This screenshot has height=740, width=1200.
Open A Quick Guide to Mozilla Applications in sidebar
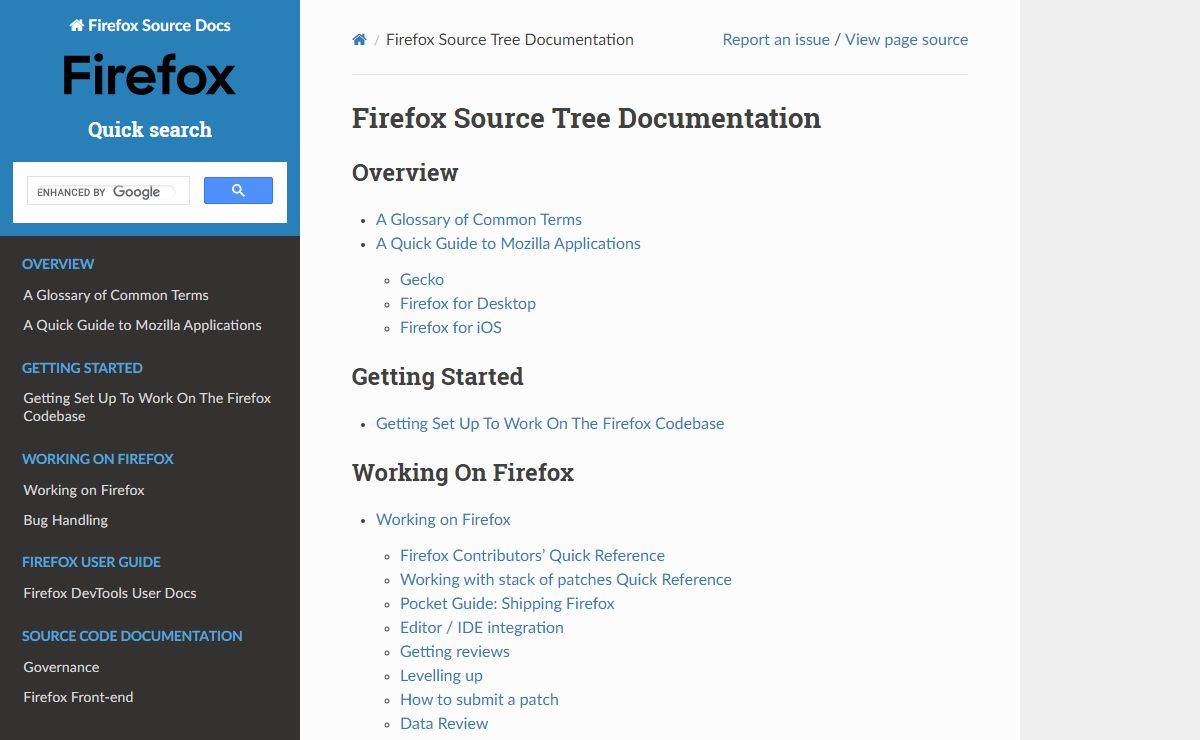142,325
